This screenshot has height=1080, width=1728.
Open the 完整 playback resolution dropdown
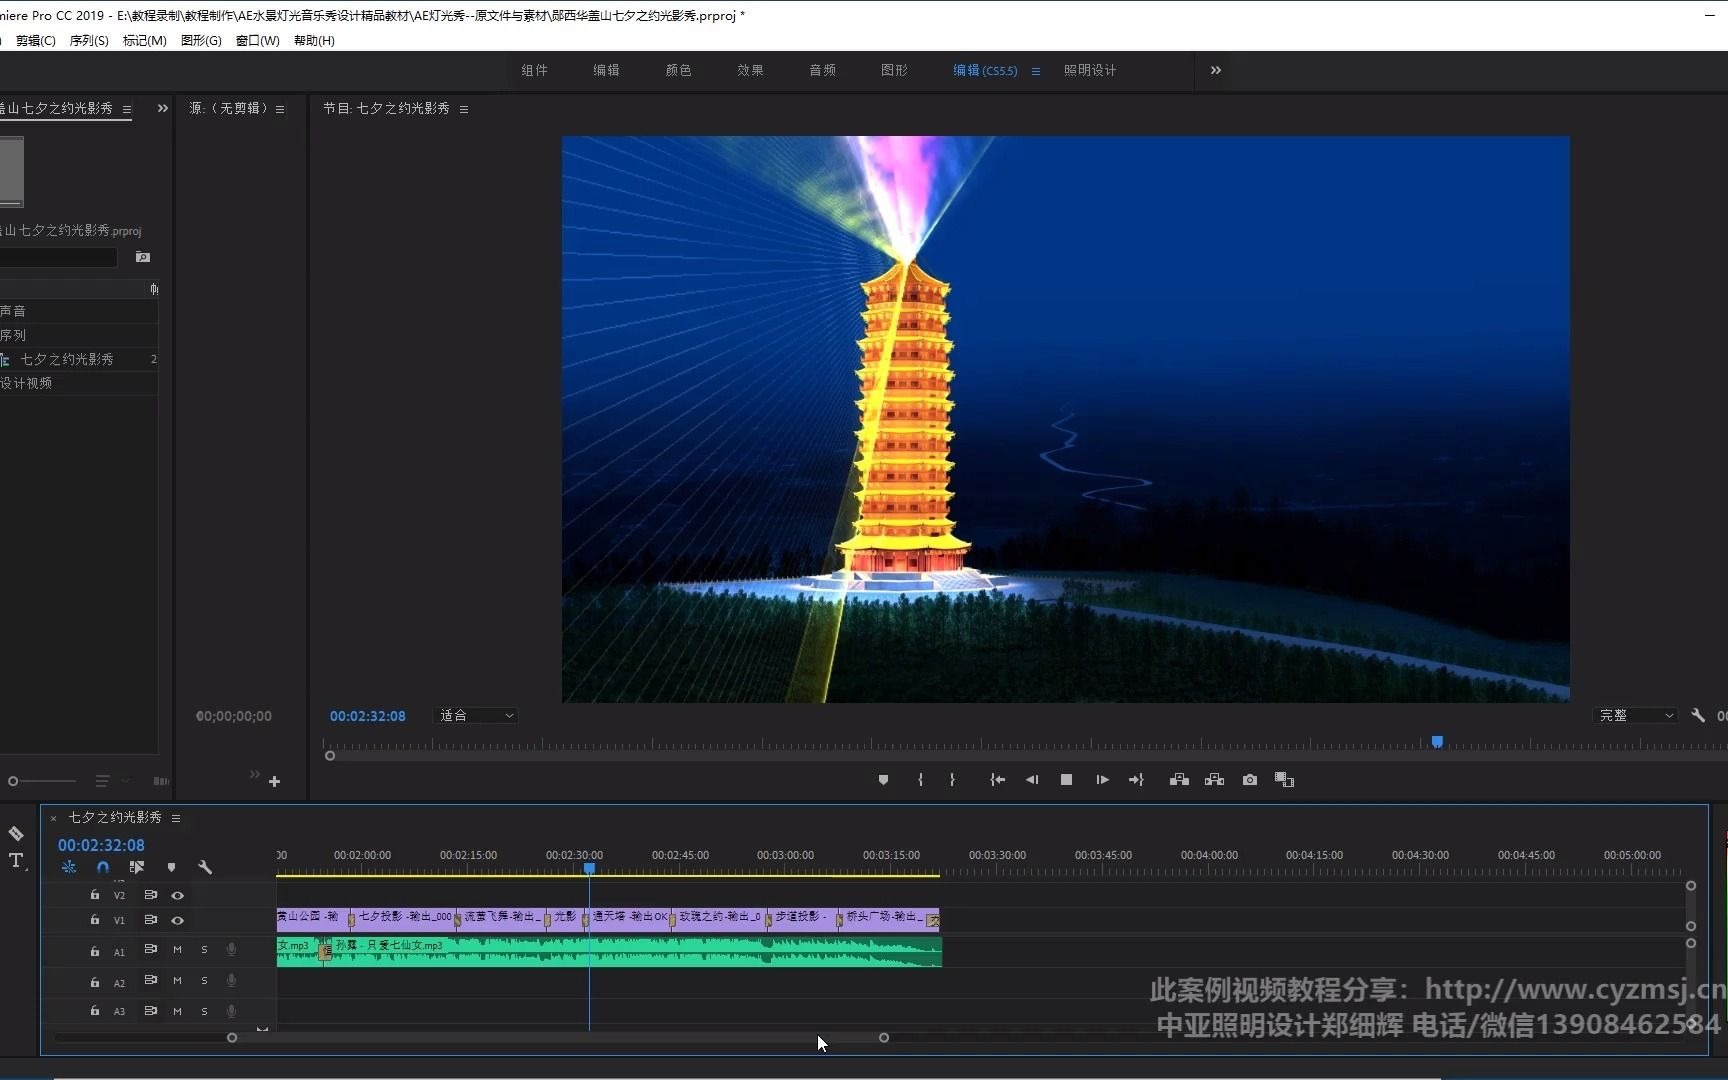pyautogui.click(x=1634, y=715)
